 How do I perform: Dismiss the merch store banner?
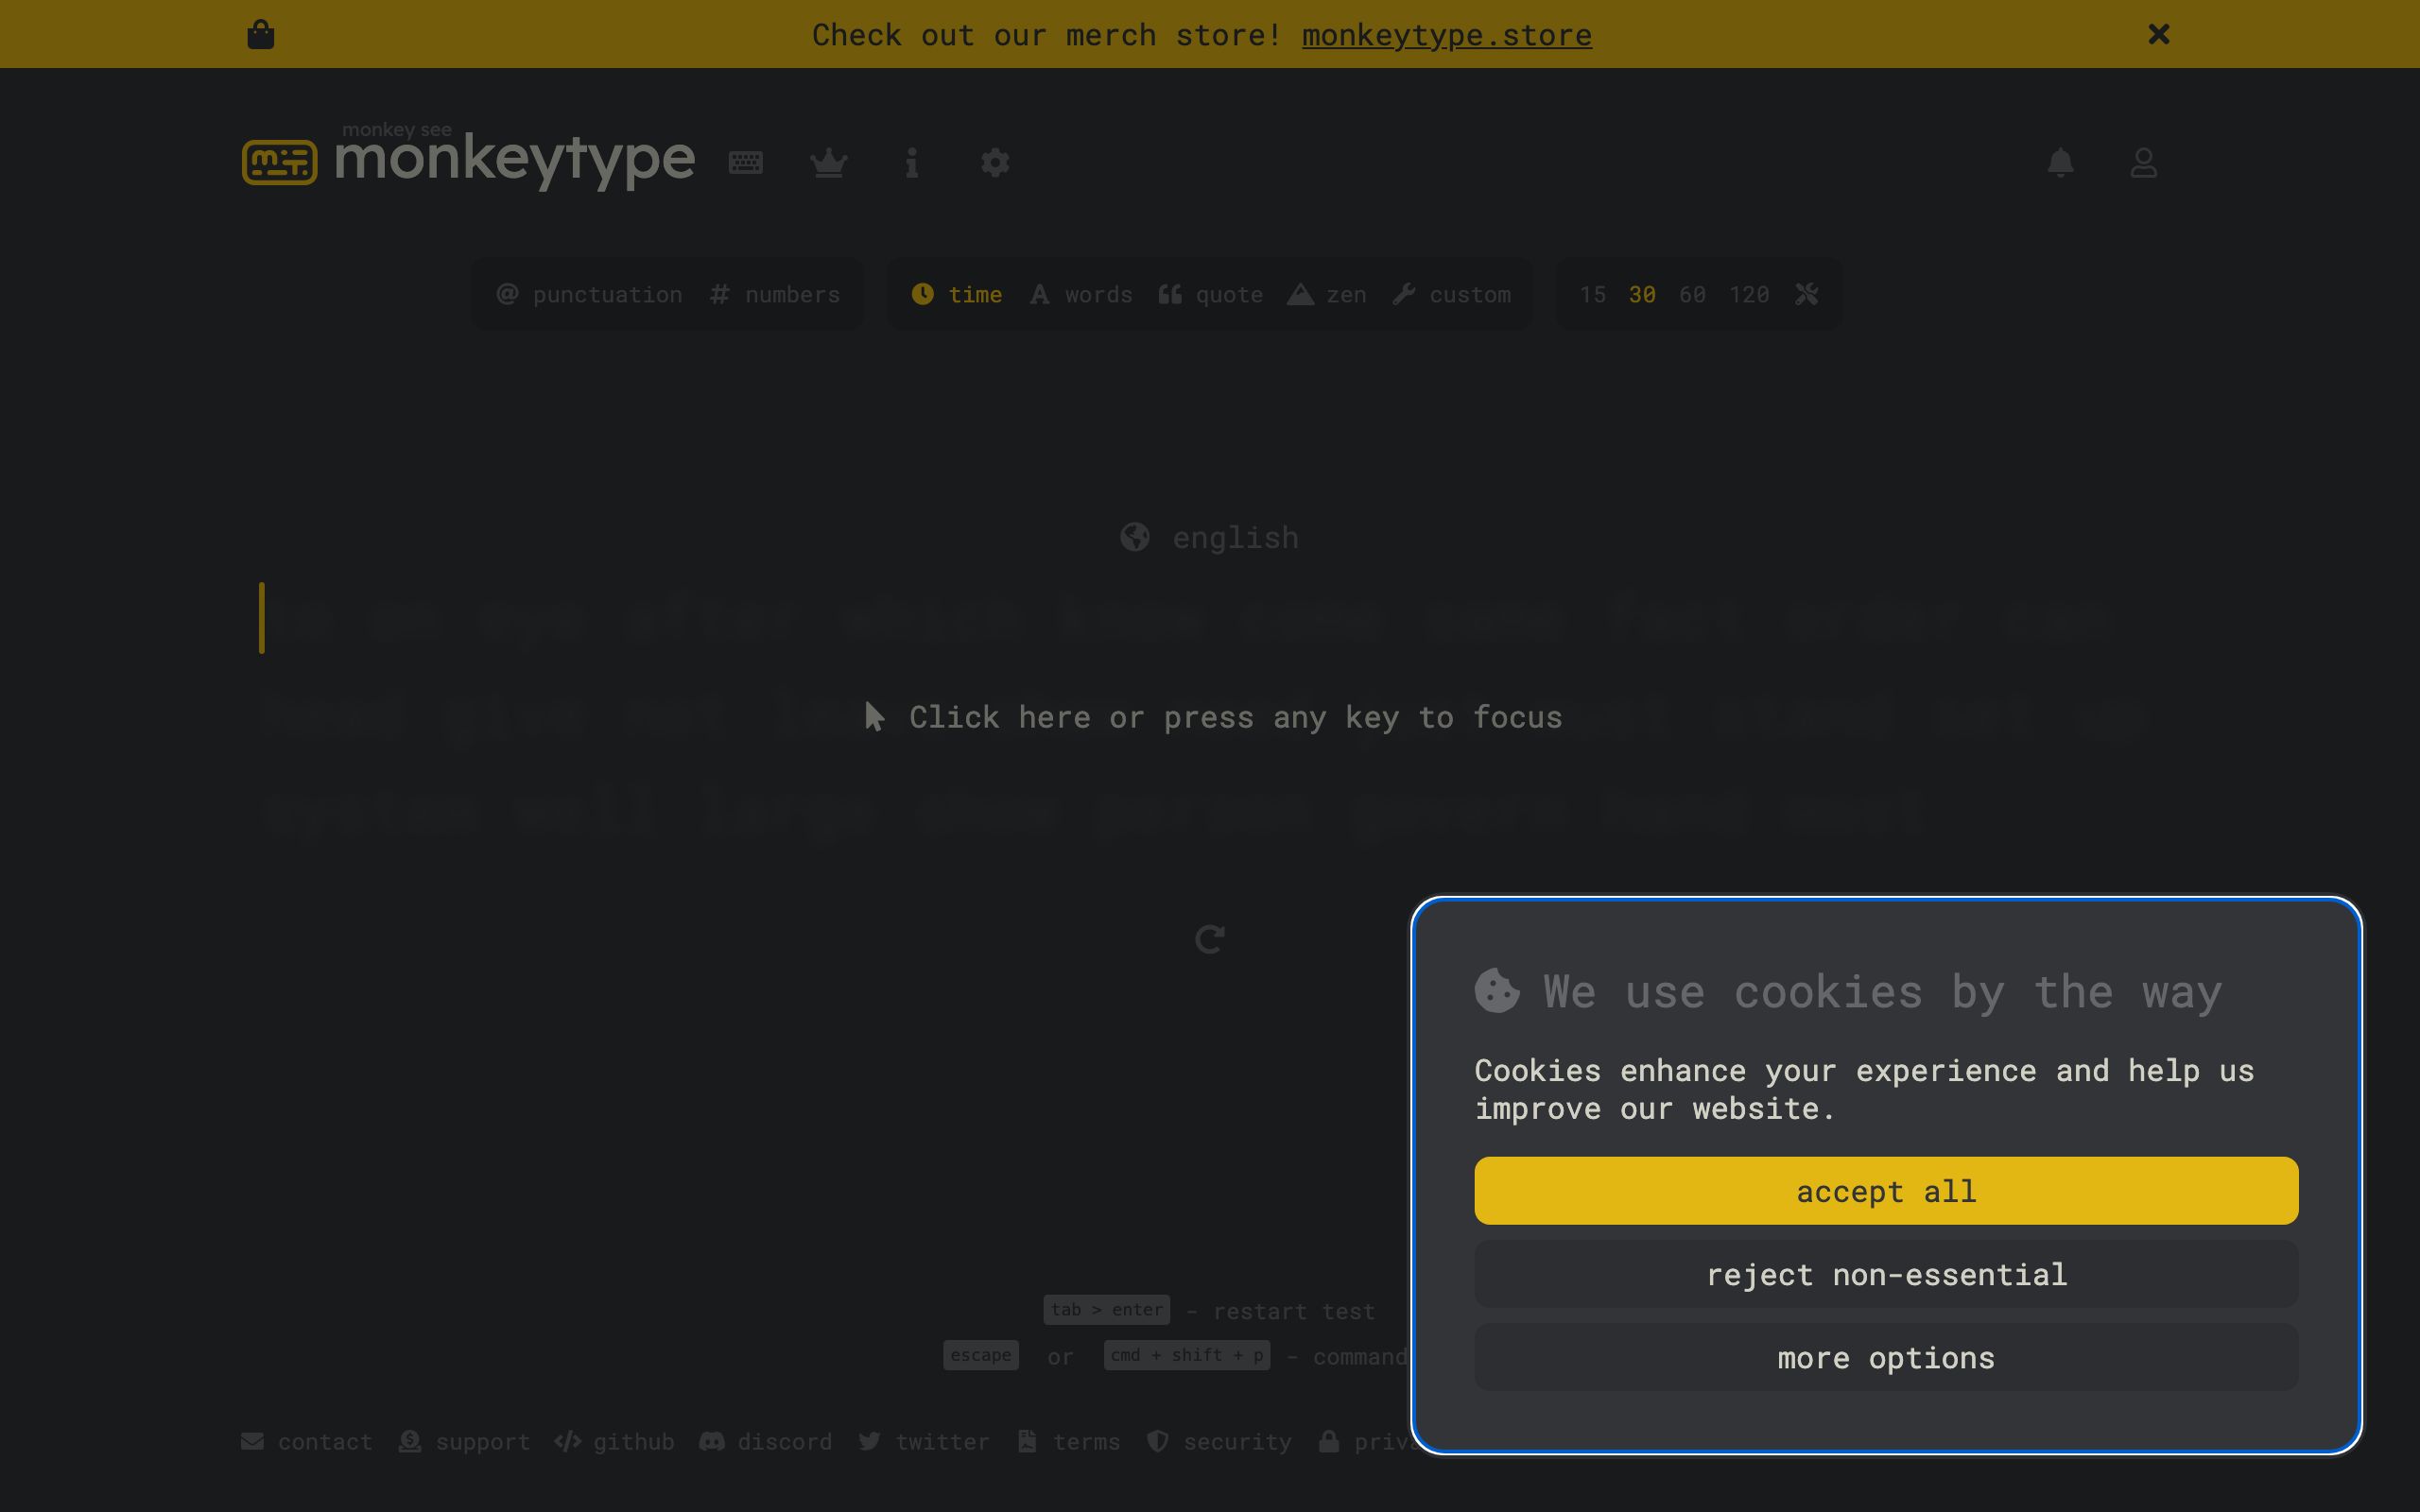tap(2159, 34)
